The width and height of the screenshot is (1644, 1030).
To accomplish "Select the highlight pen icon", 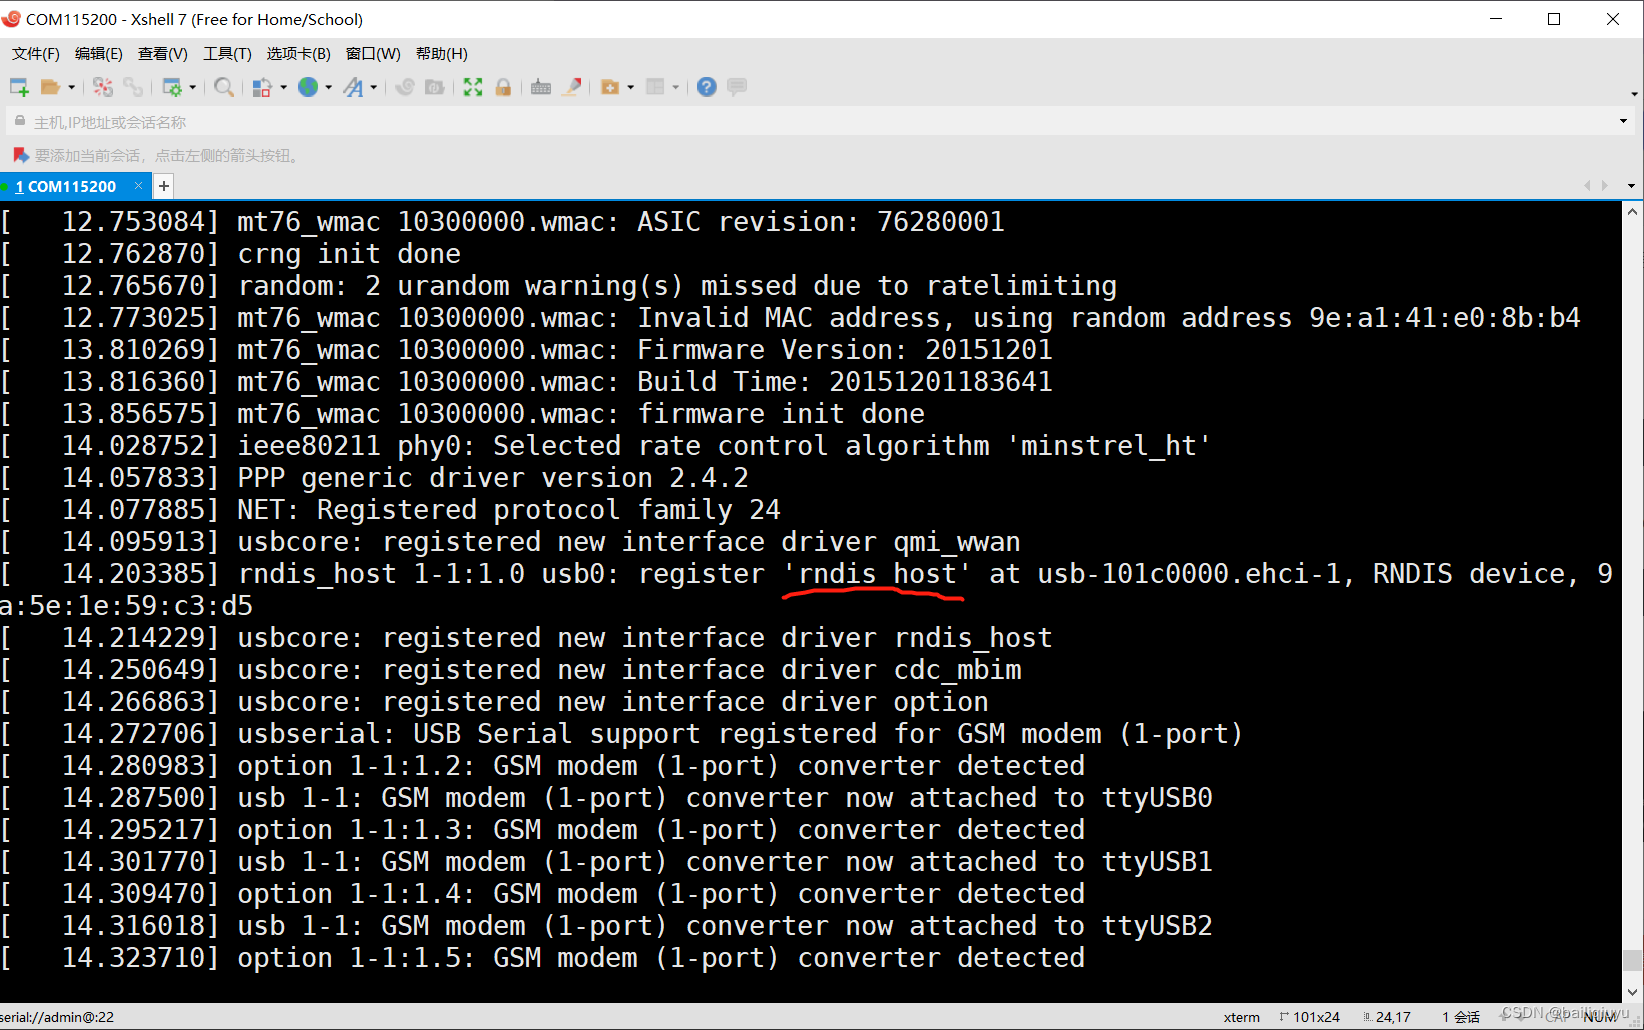I will point(571,87).
